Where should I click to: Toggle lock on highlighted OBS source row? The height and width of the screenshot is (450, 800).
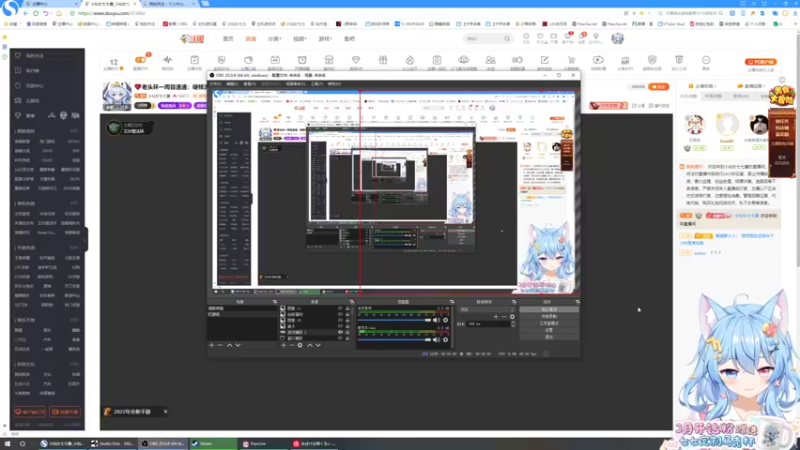(347, 332)
